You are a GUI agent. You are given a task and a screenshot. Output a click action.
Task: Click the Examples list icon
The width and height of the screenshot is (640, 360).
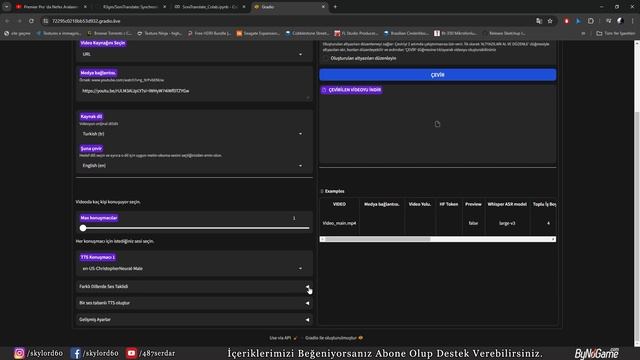[x=322, y=191]
